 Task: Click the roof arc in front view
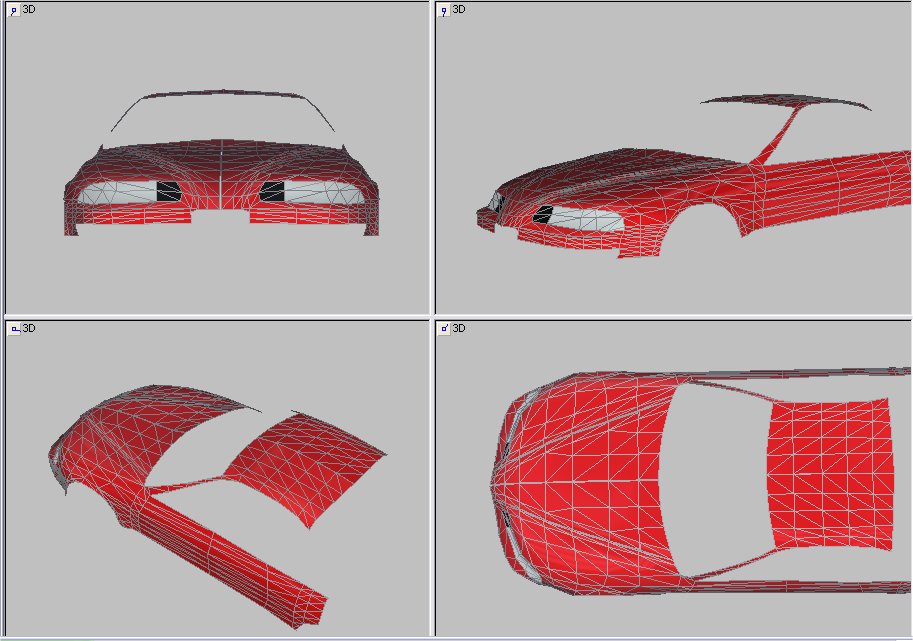222,95
